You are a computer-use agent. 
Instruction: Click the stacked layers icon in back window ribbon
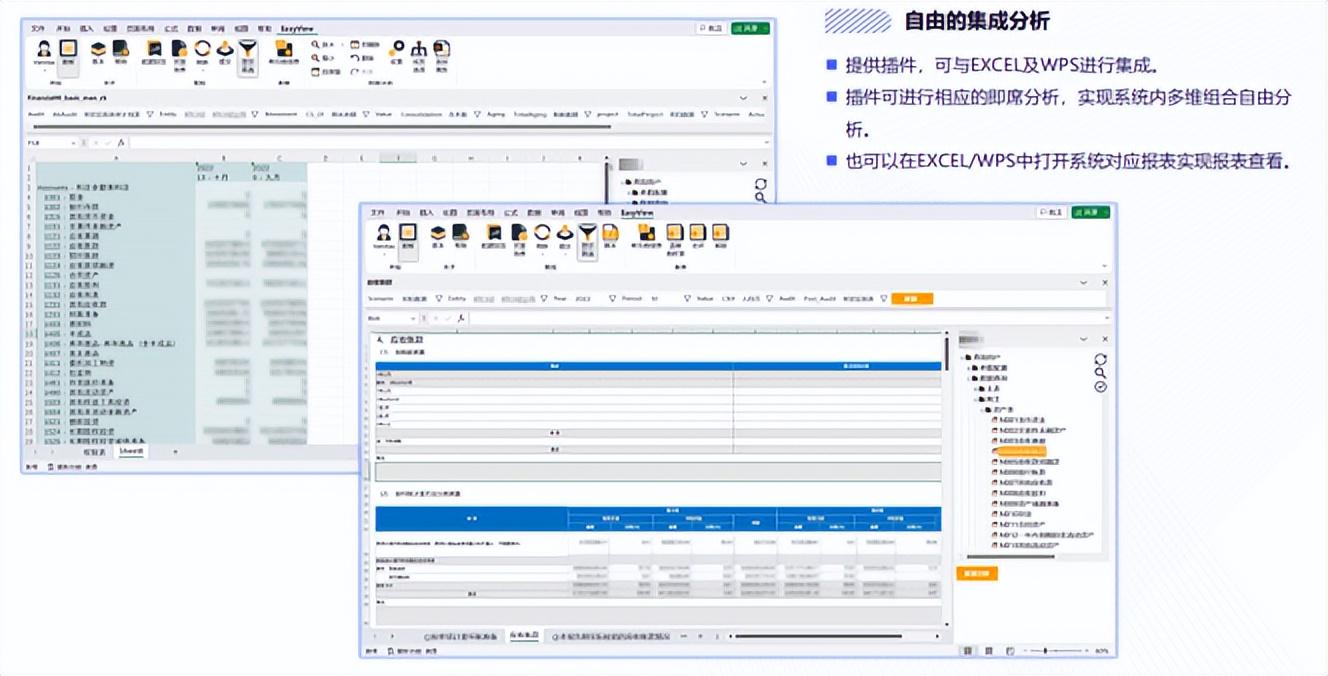click(99, 50)
